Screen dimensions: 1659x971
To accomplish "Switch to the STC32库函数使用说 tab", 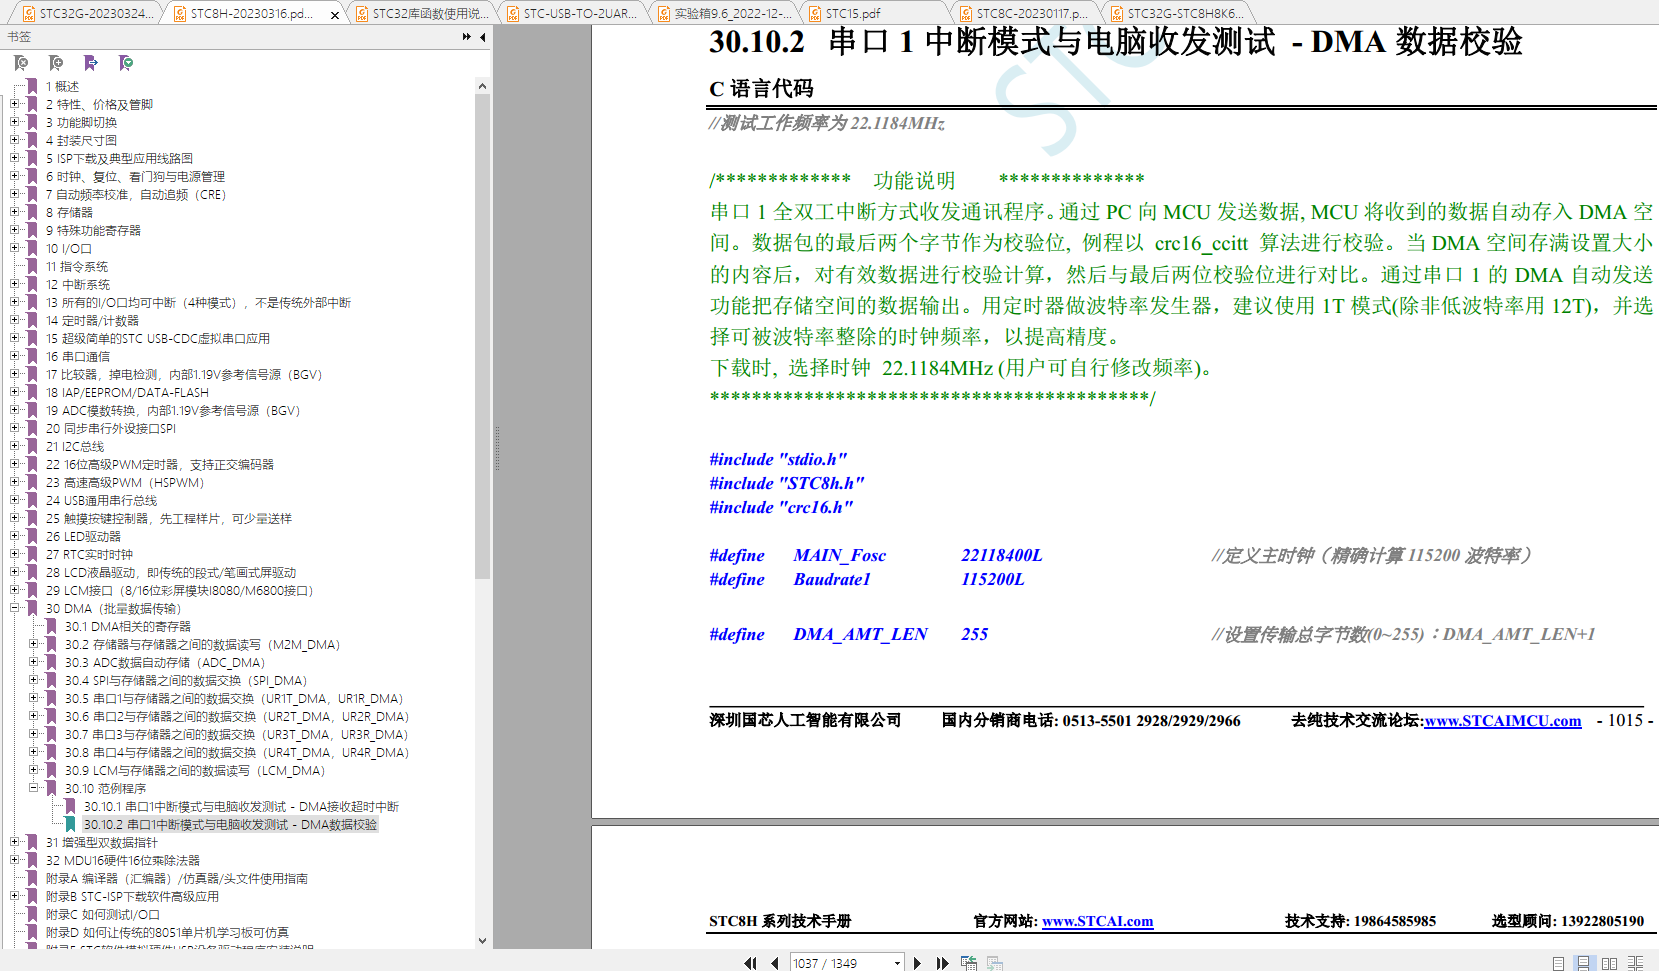I will 422,13.
